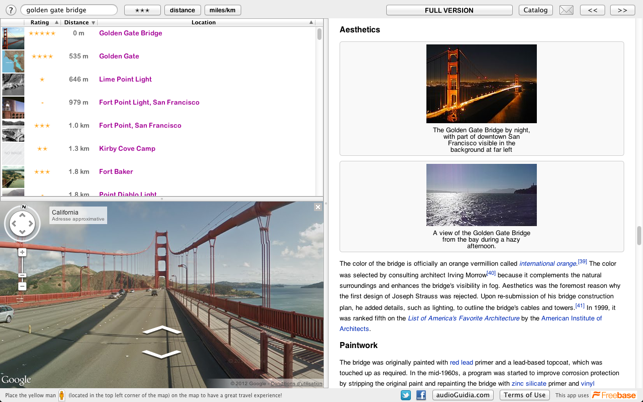643x402 pixels.
Task: Click the Freebase logo
Action: [614, 395]
